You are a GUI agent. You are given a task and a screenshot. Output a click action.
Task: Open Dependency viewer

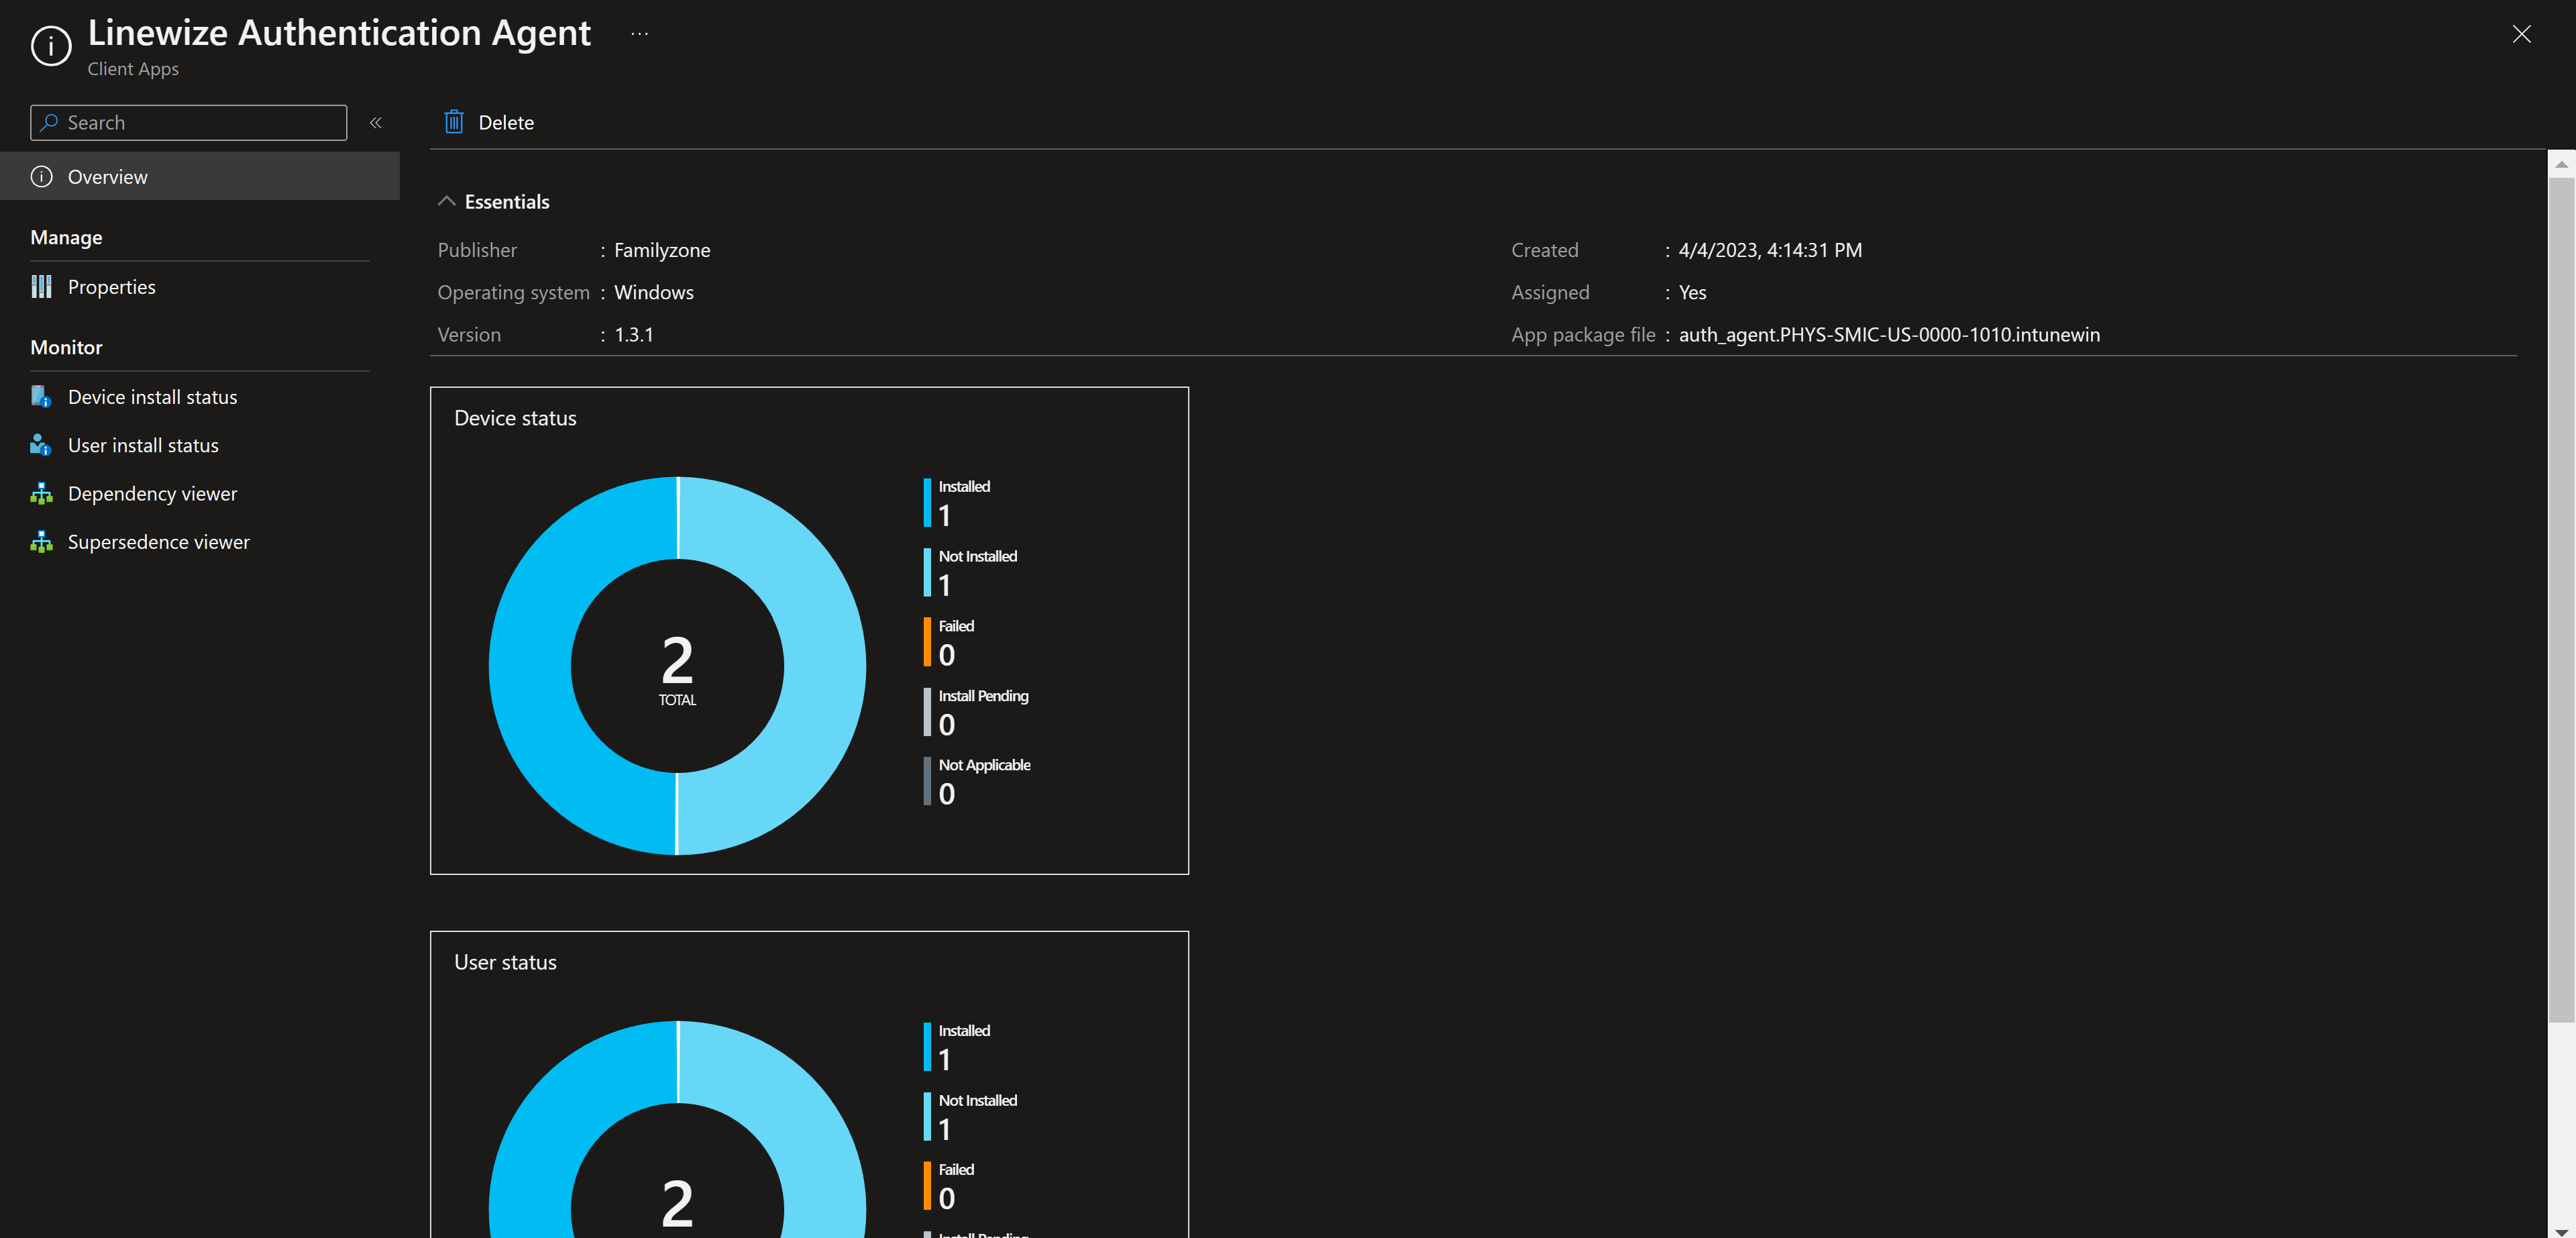tap(152, 493)
